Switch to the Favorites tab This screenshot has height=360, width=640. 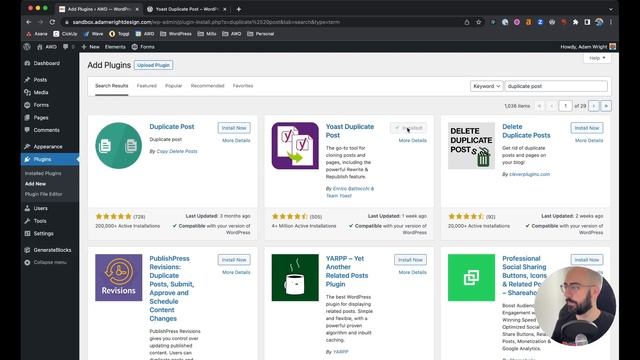[243, 86]
